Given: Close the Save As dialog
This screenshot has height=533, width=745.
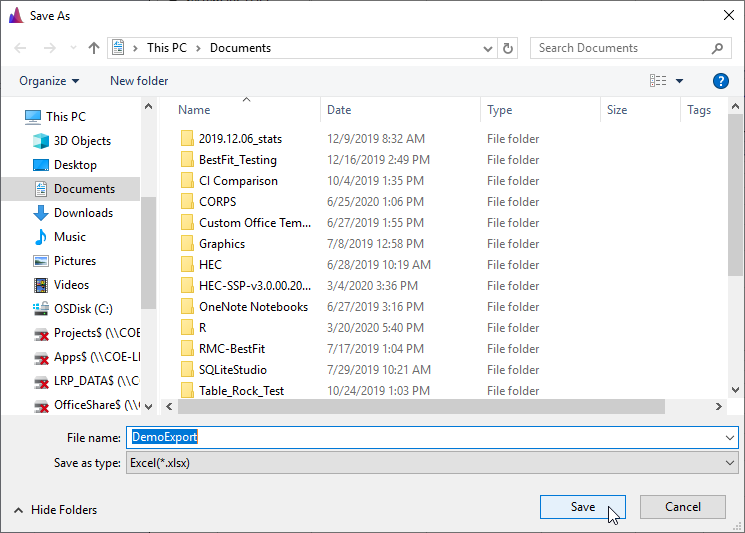Looking at the screenshot, I should (x=728, y=15).
